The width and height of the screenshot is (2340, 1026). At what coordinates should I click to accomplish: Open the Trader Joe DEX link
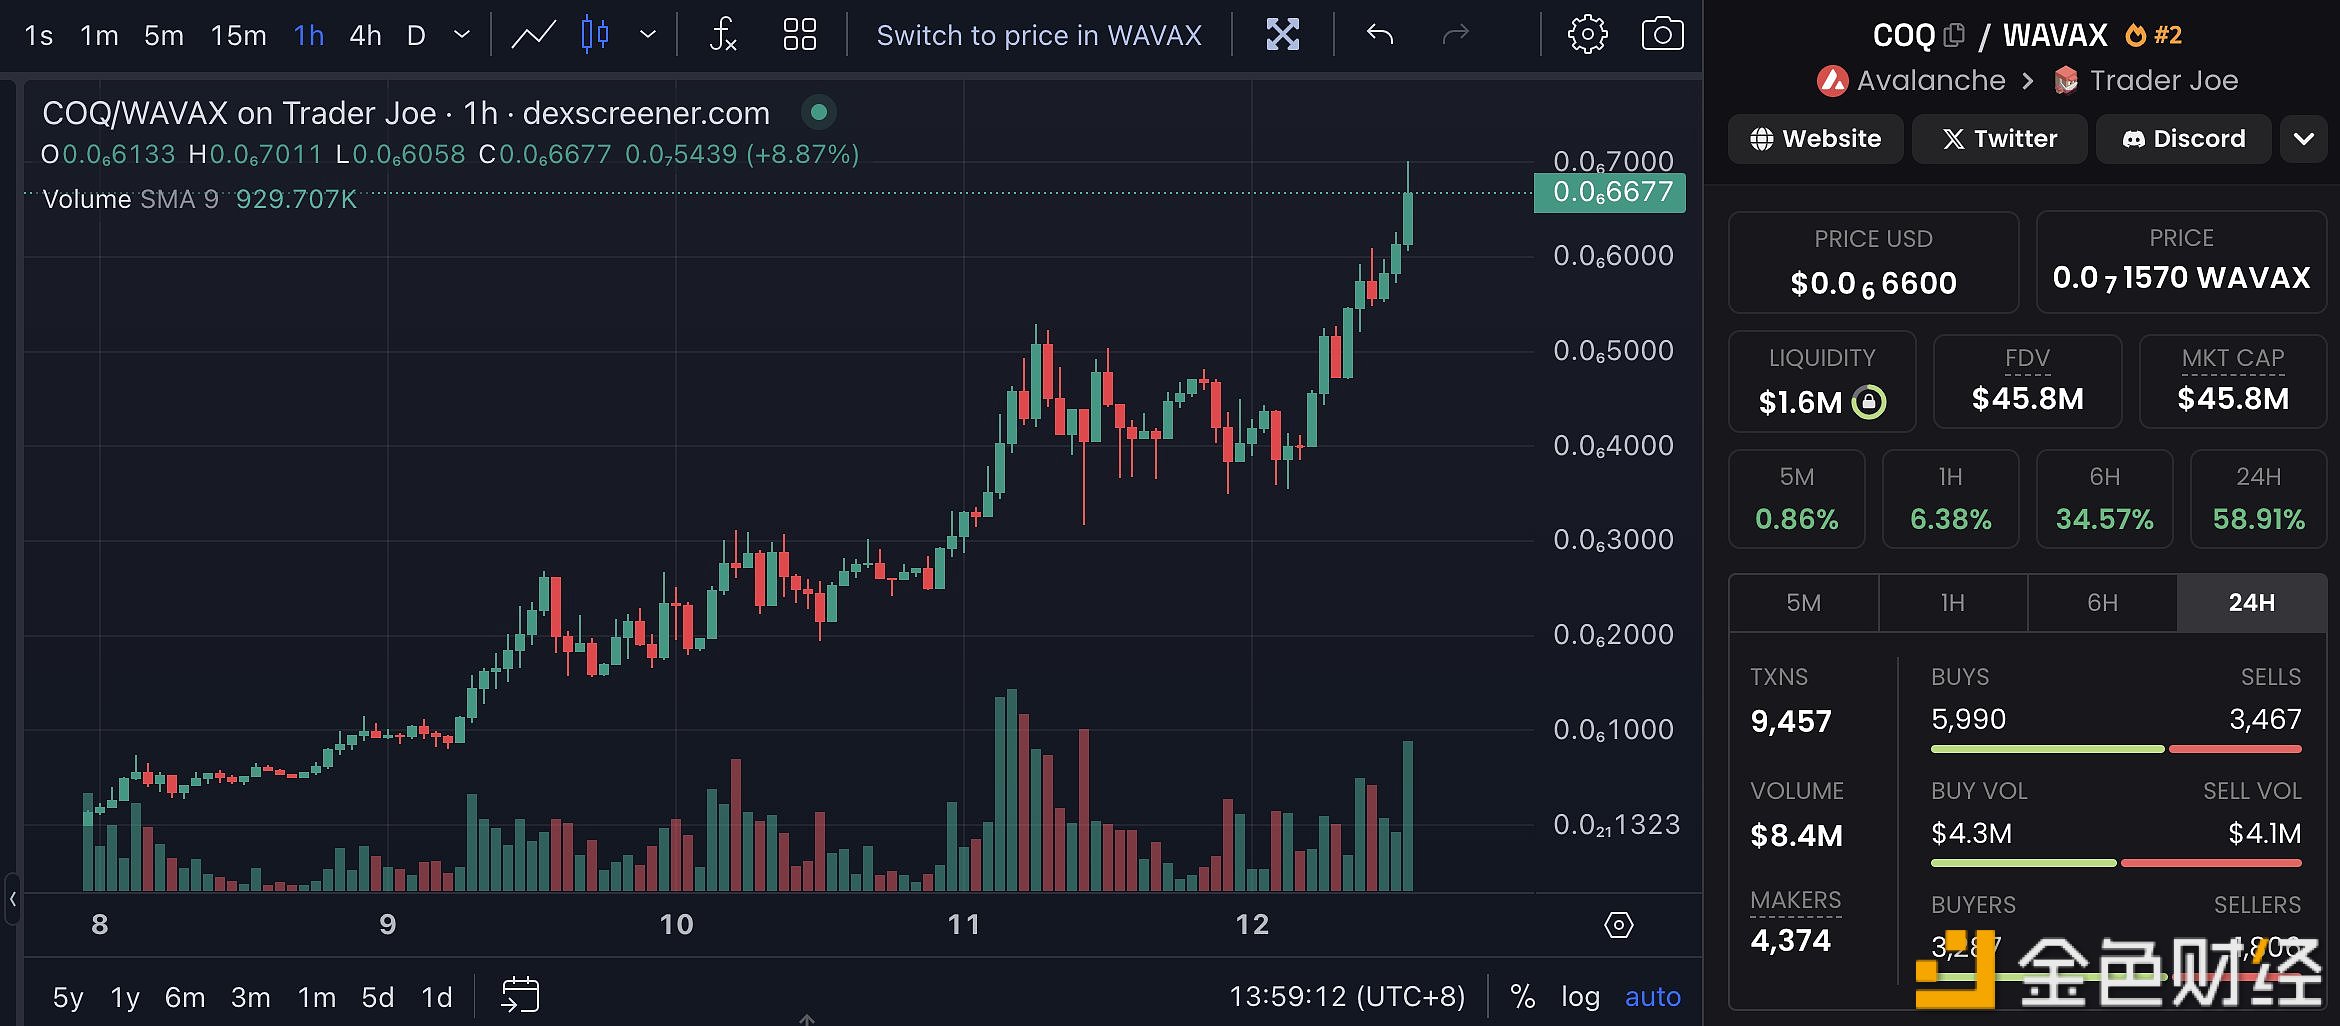pos(2146,81)
